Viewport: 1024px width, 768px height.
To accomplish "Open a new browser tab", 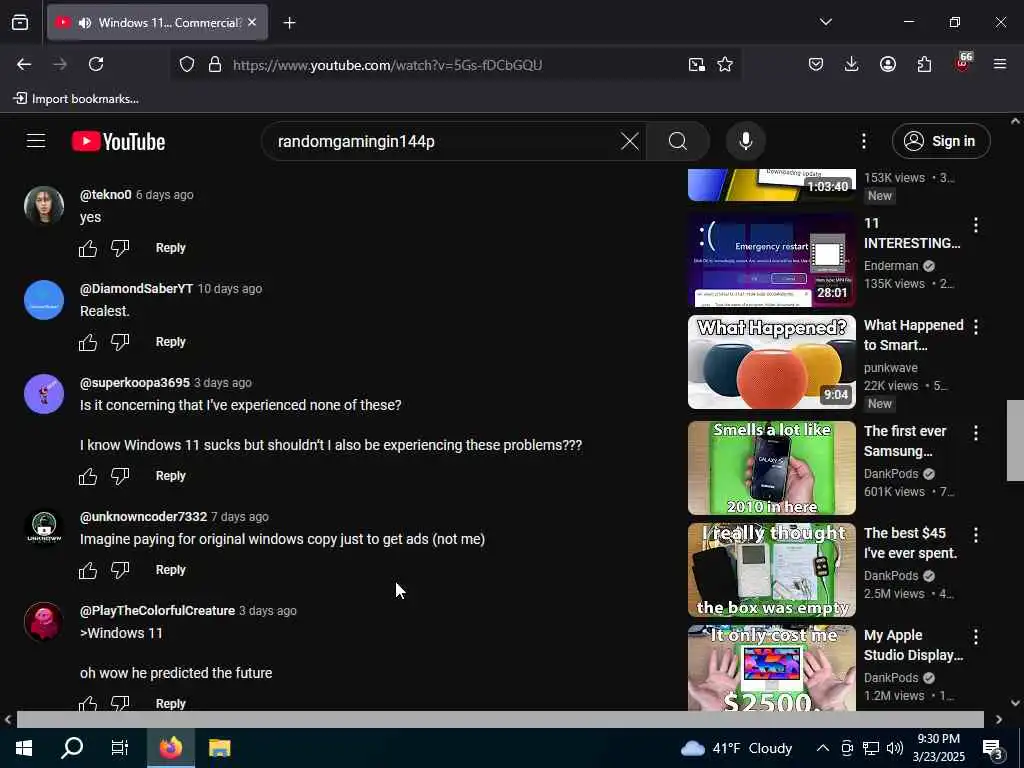I will click(289, 23).
